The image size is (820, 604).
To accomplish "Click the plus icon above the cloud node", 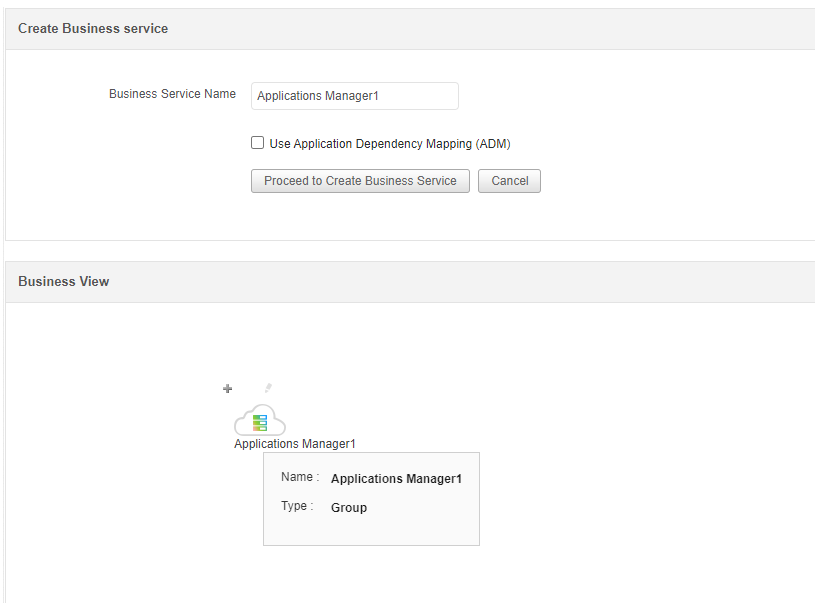I will pos(227,388).
